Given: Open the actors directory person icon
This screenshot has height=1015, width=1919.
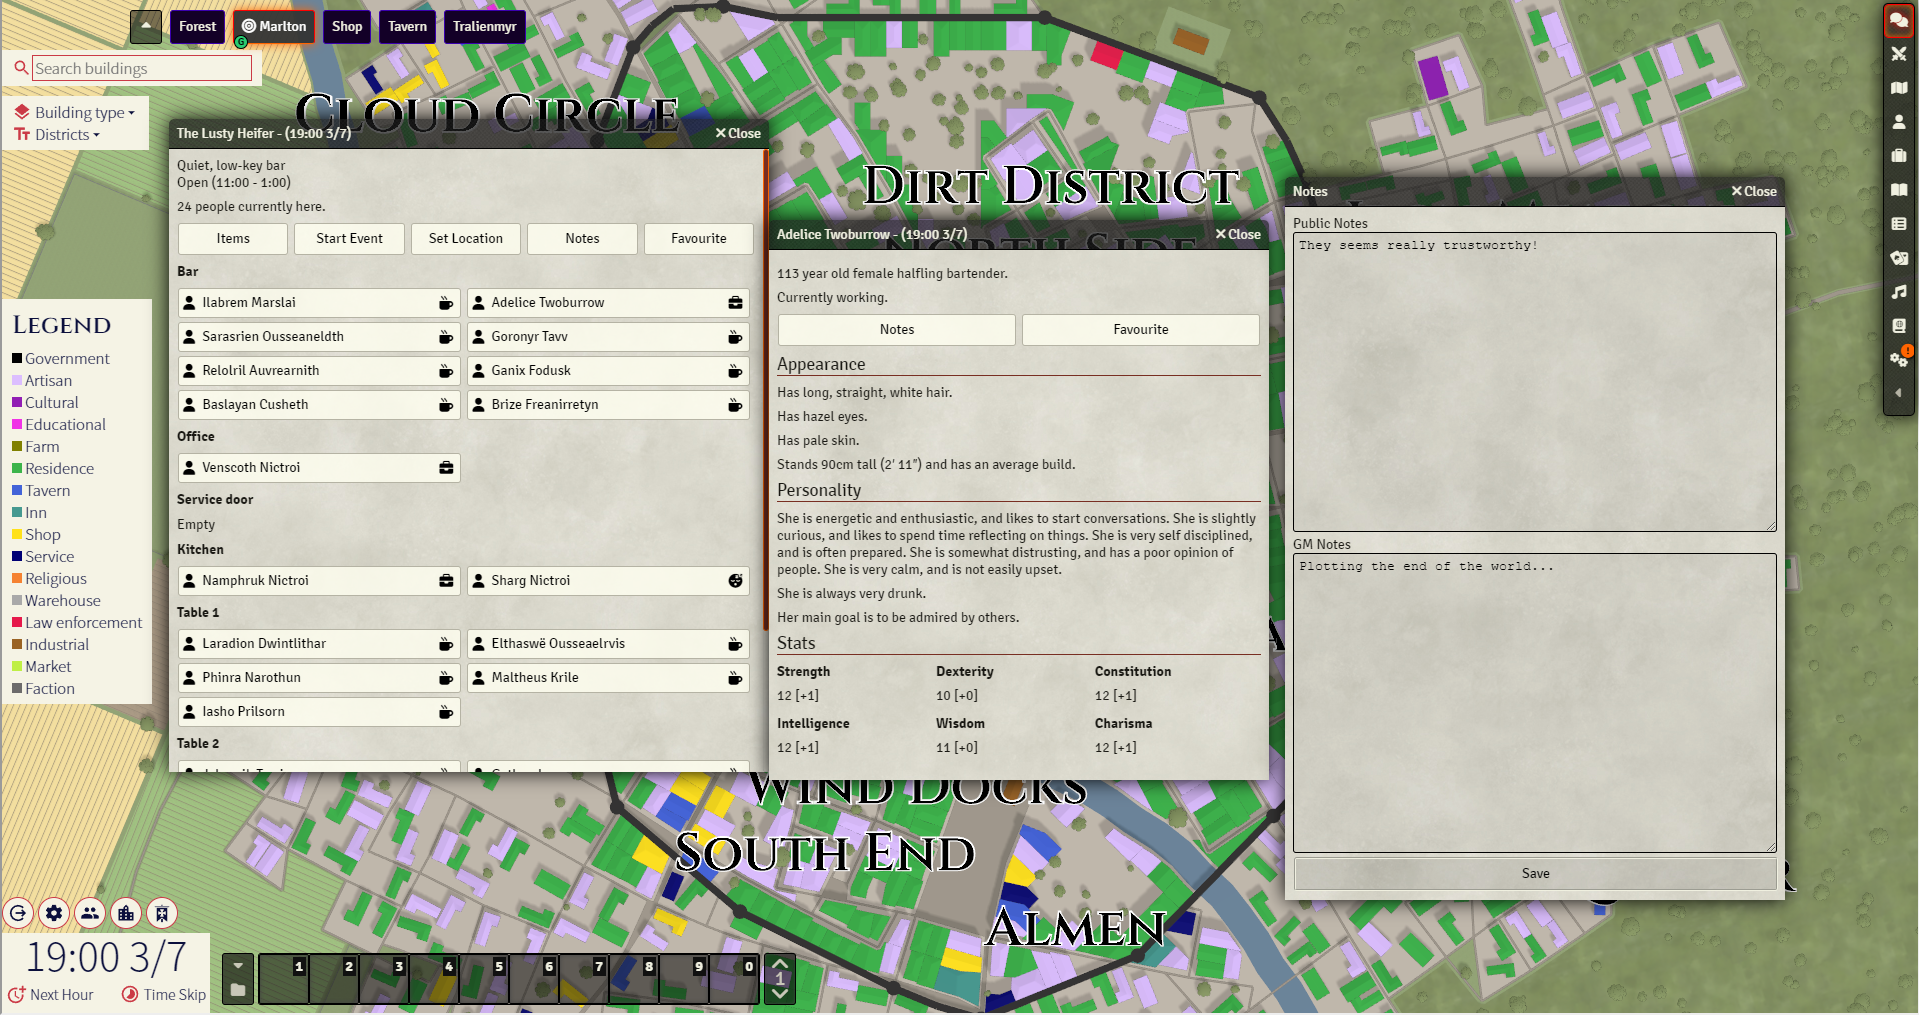Looking at the screenshot, I should point(1898,122).
